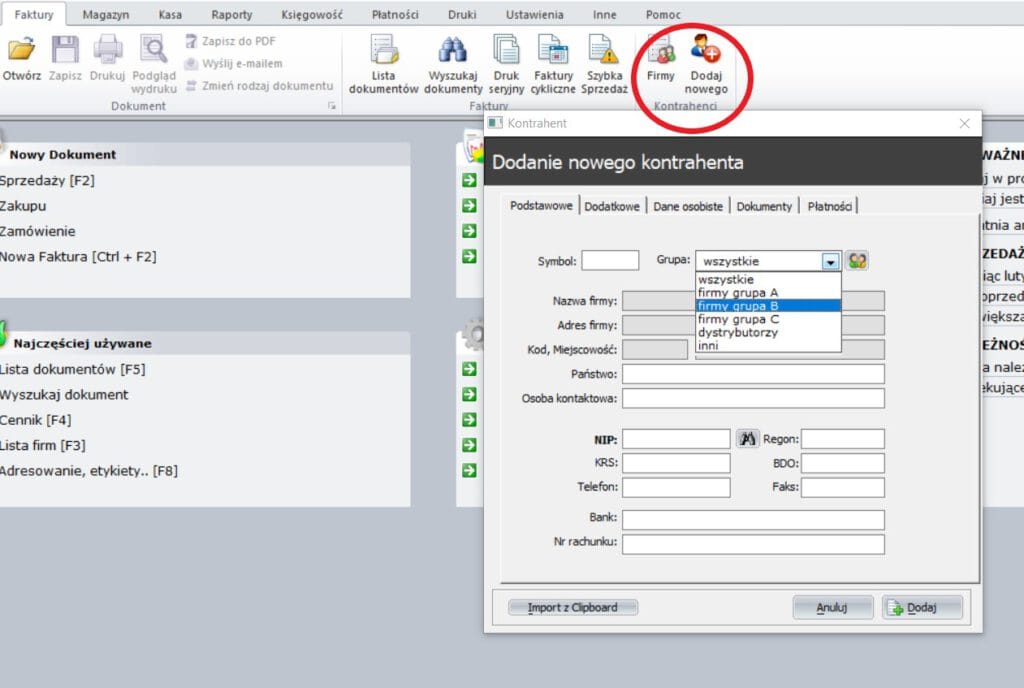Click the Faktury cykliczne icon
Screen dimensions: 1024x688
553,52
